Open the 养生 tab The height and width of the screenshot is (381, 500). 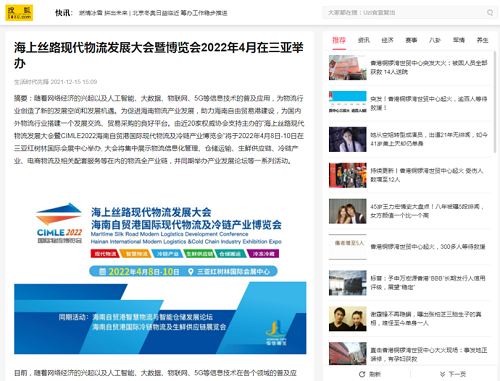point(482,40)
